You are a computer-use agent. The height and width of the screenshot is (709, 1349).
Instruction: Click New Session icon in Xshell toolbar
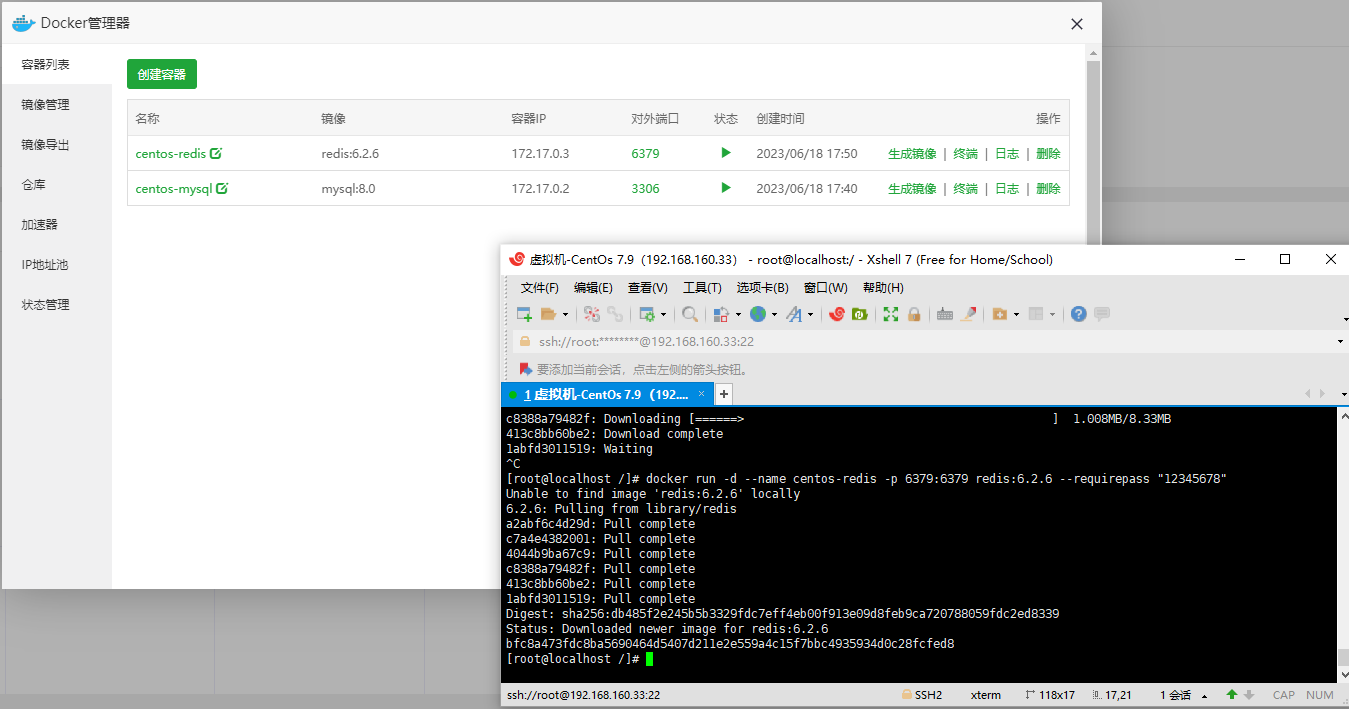[524, 314]
